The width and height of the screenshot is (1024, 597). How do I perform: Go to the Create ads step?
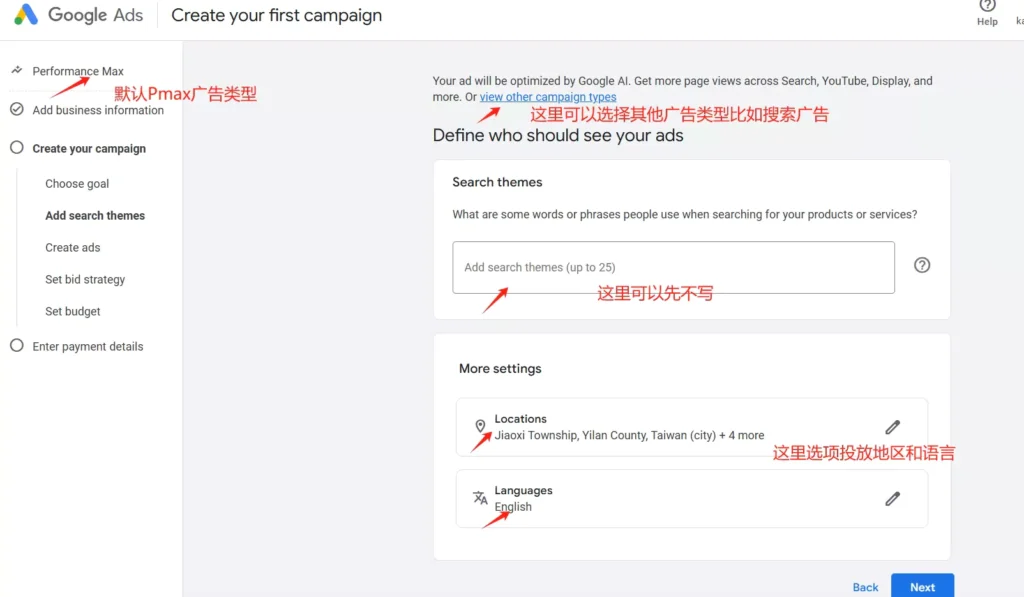coord(72,247)
